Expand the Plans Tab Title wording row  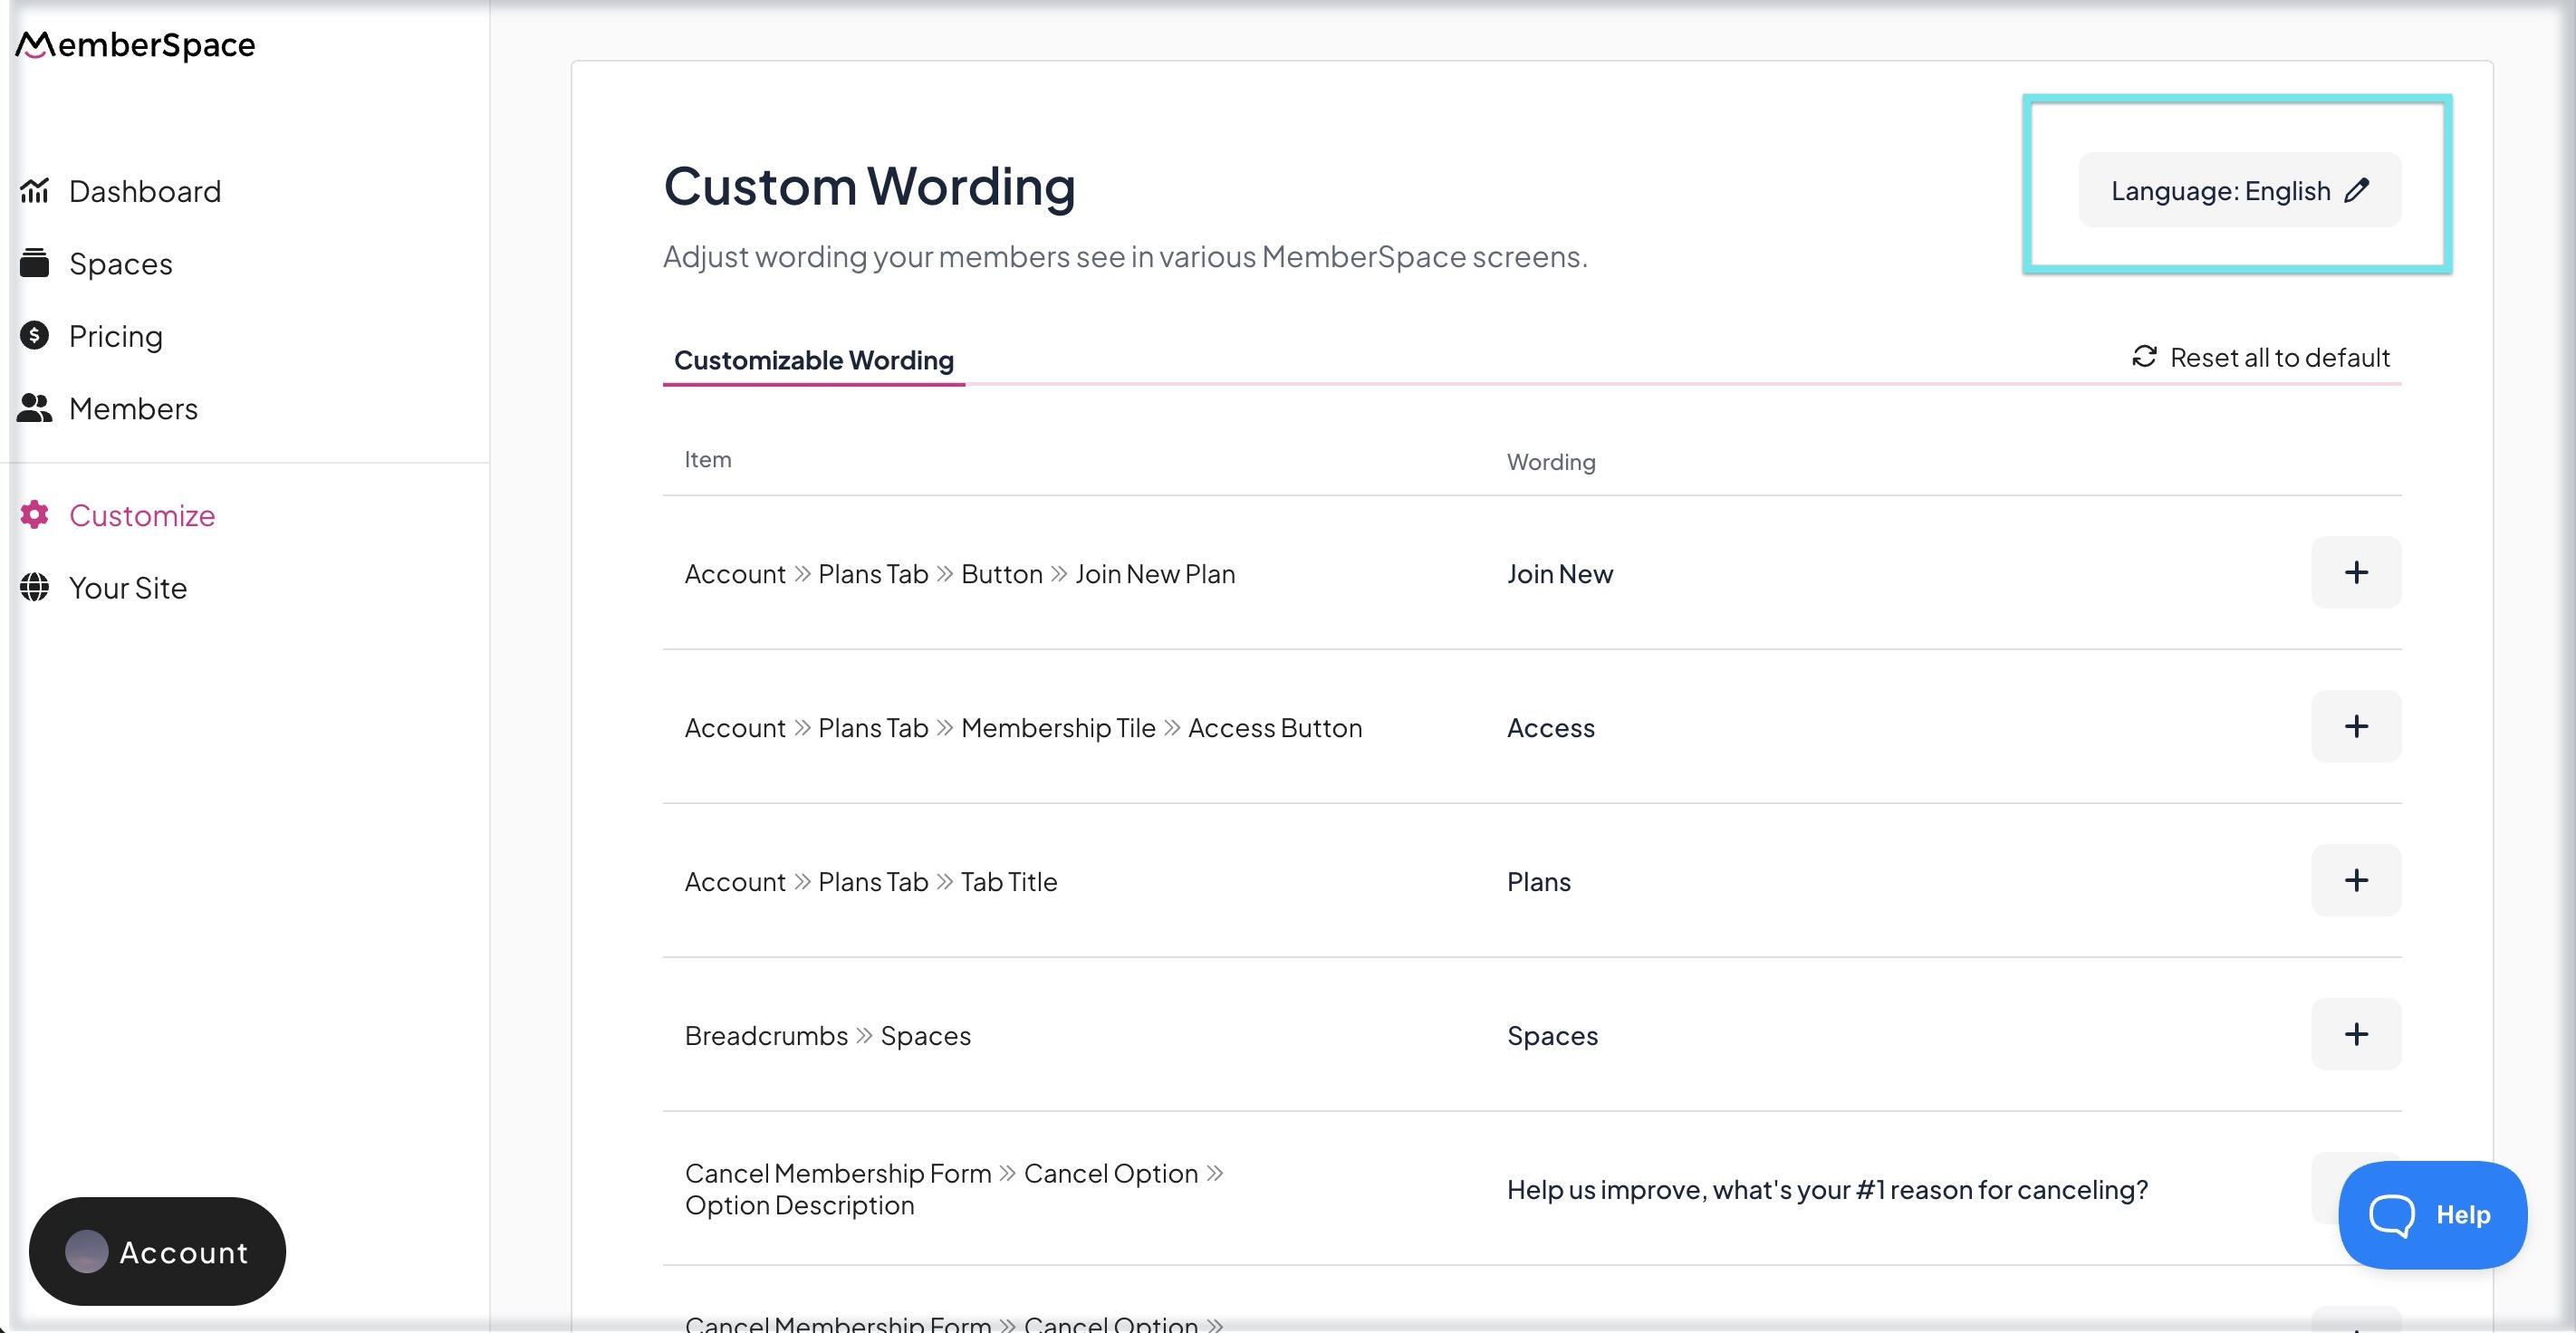pos(2355,881)
